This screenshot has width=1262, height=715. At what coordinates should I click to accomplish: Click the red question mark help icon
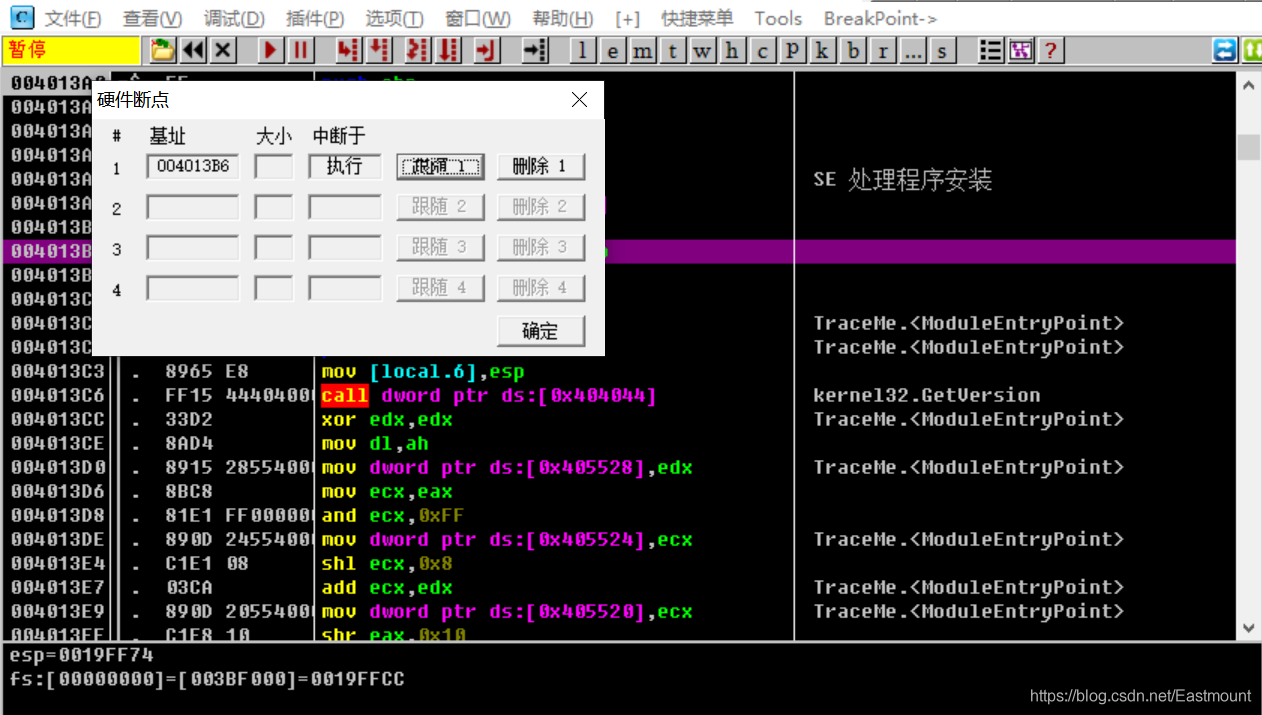1051,50
